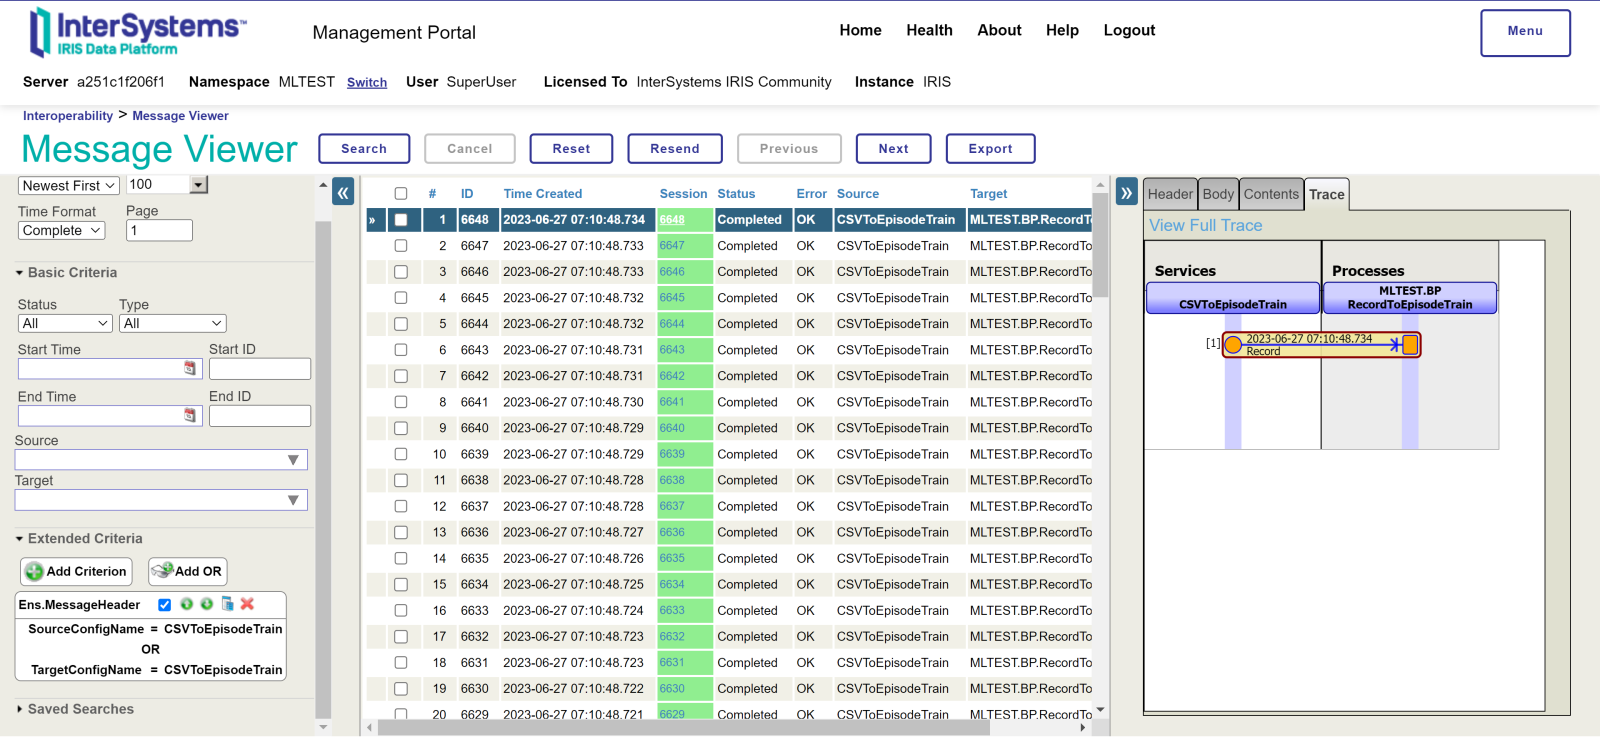This screenshot has height=750, width=1600.
Task: Move Ens.MessageHeader criterion down
Action: [207, 604]
